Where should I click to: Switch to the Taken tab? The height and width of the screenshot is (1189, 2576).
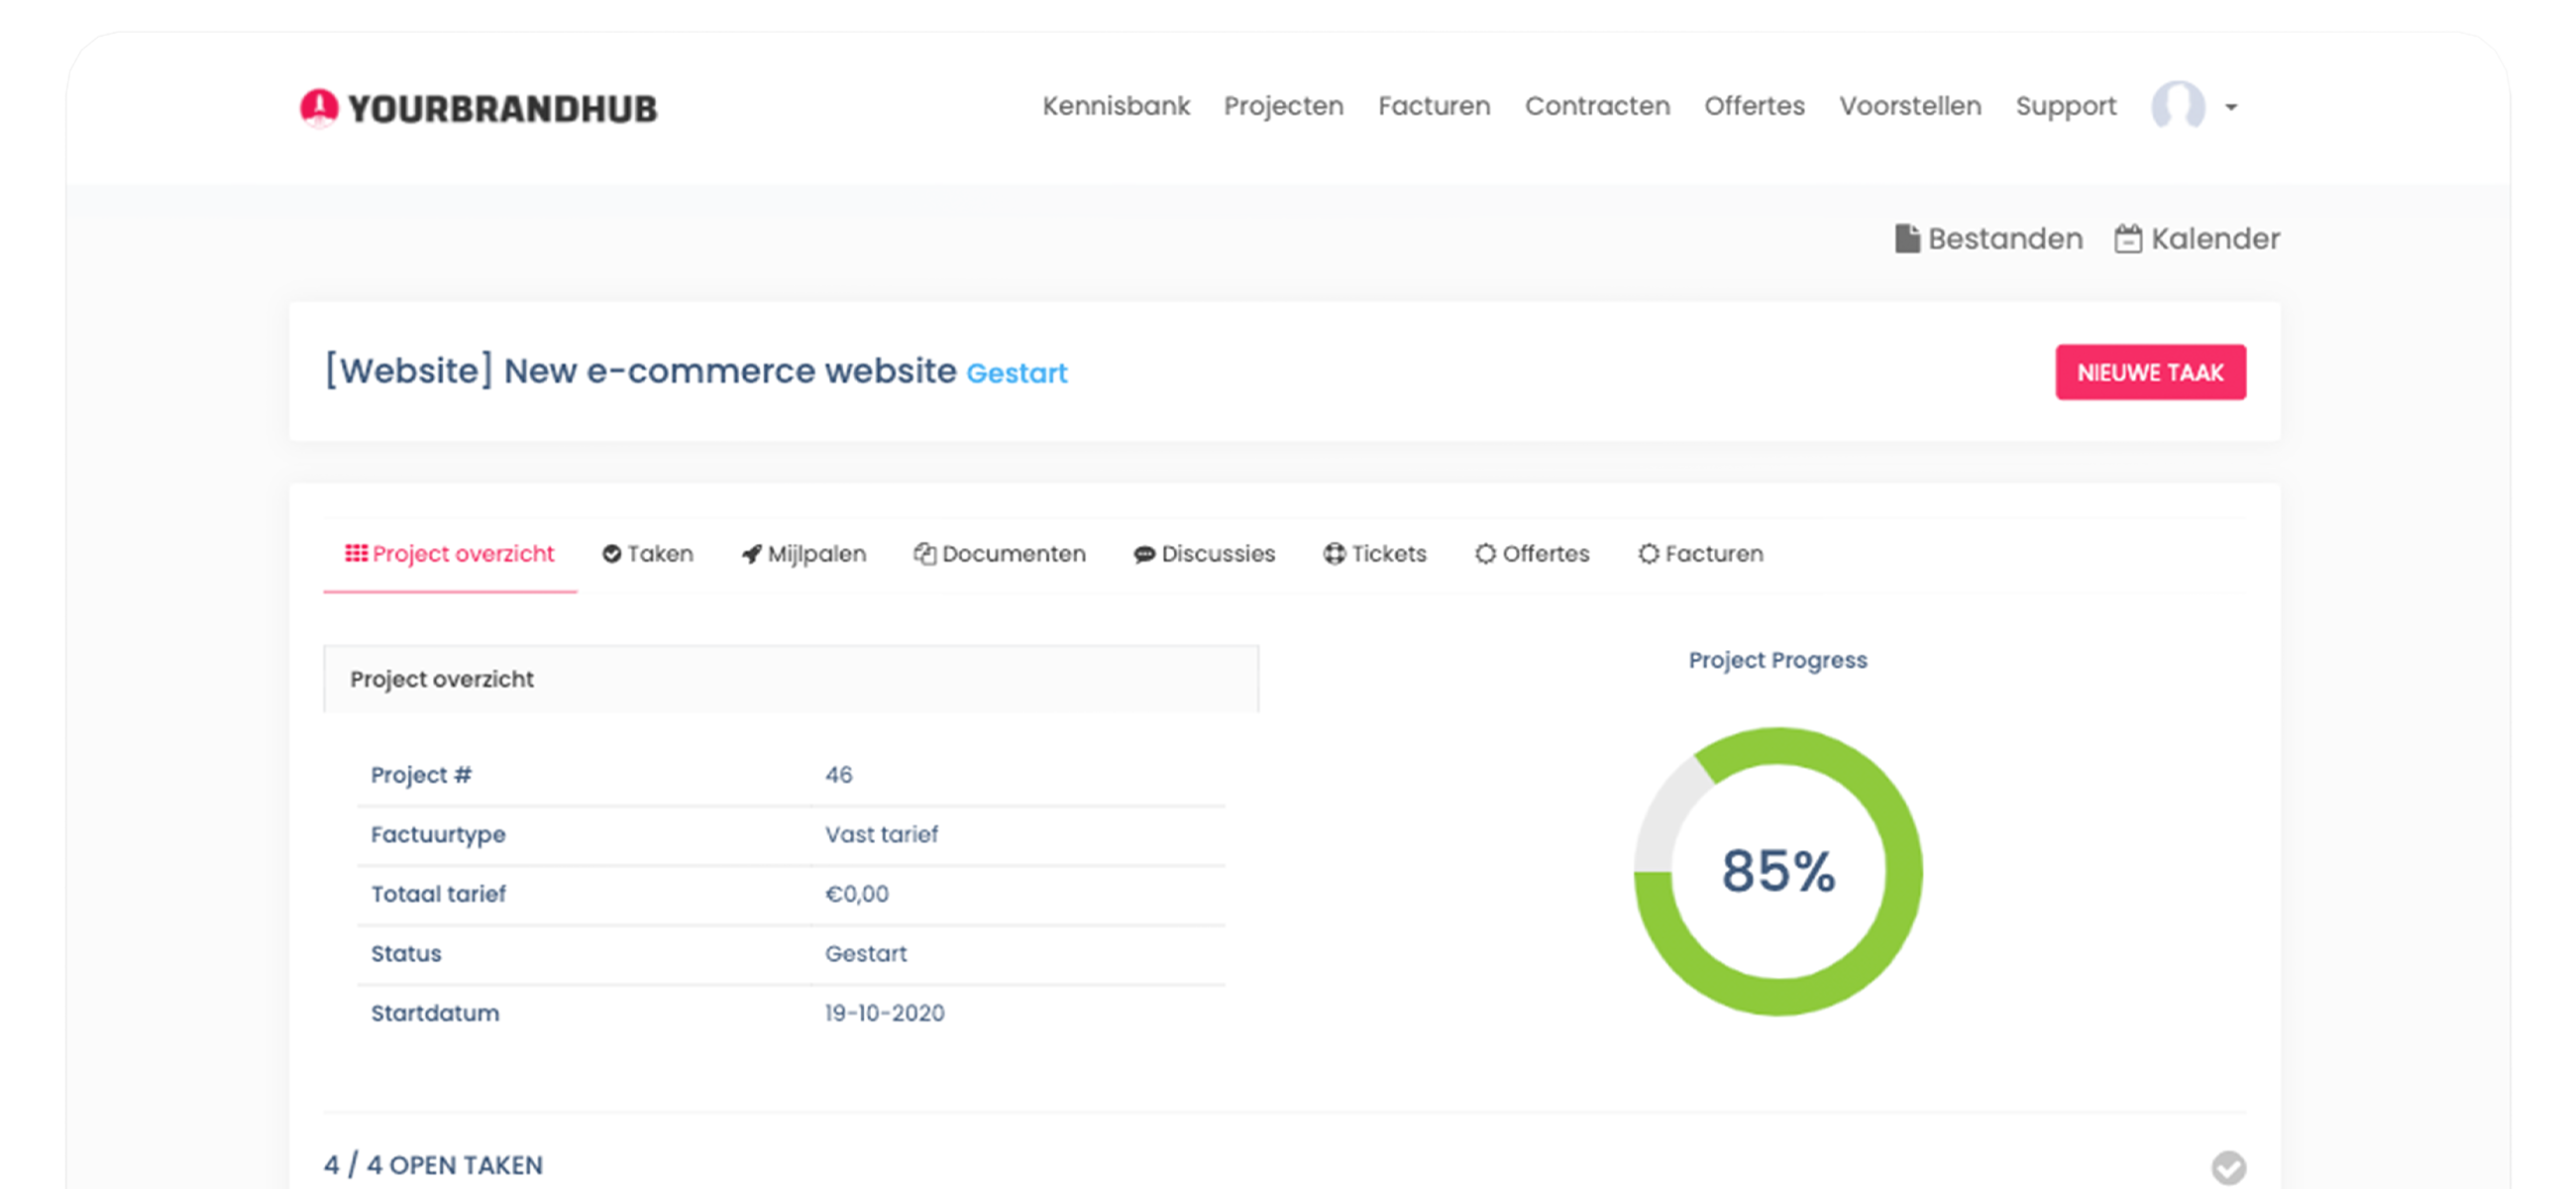[x=647, y=554]
